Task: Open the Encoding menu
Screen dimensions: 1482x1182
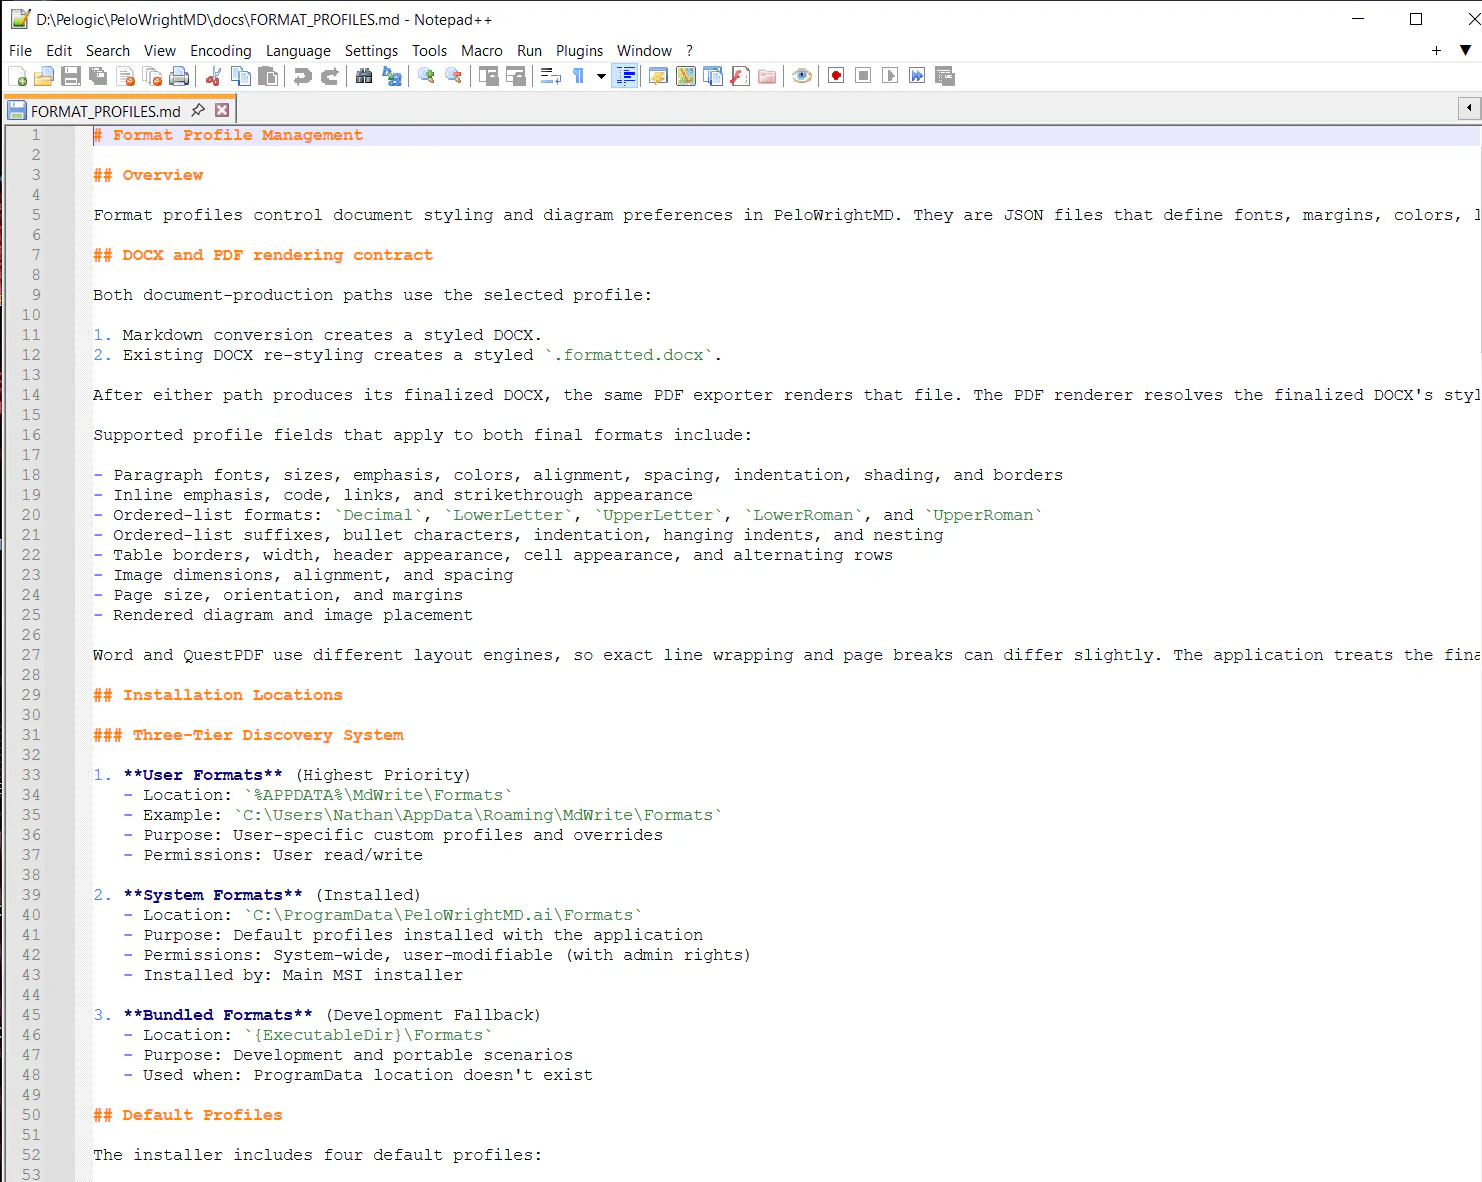Action: [x=221, y=51]
